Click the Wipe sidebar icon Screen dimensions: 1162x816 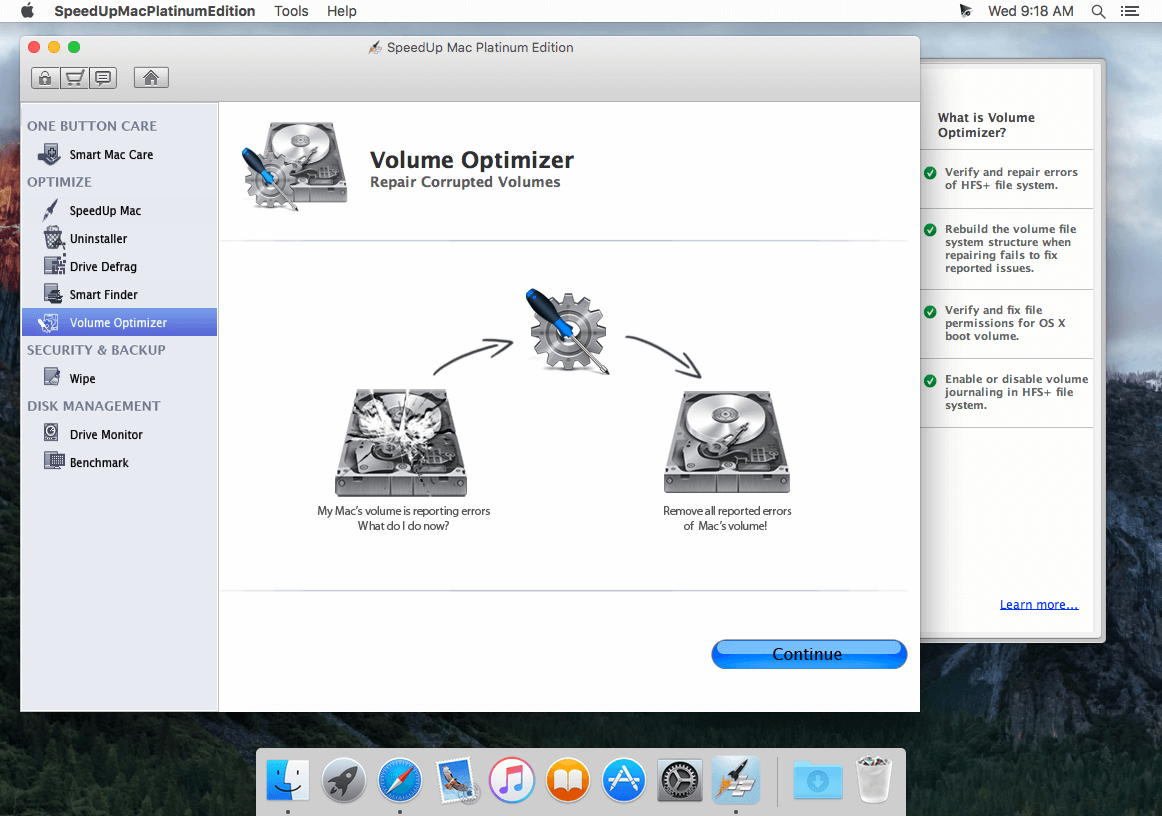click(52, 377)
